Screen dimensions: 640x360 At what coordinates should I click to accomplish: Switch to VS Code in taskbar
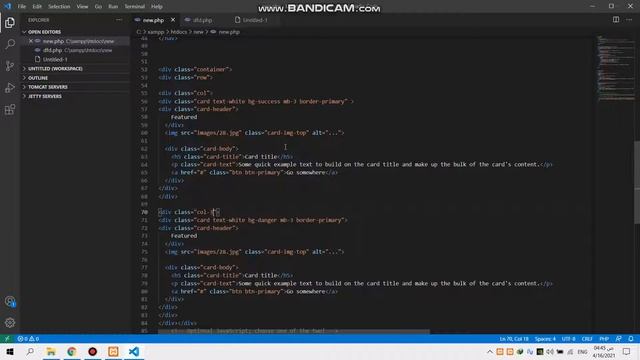(x=134, y=351)
